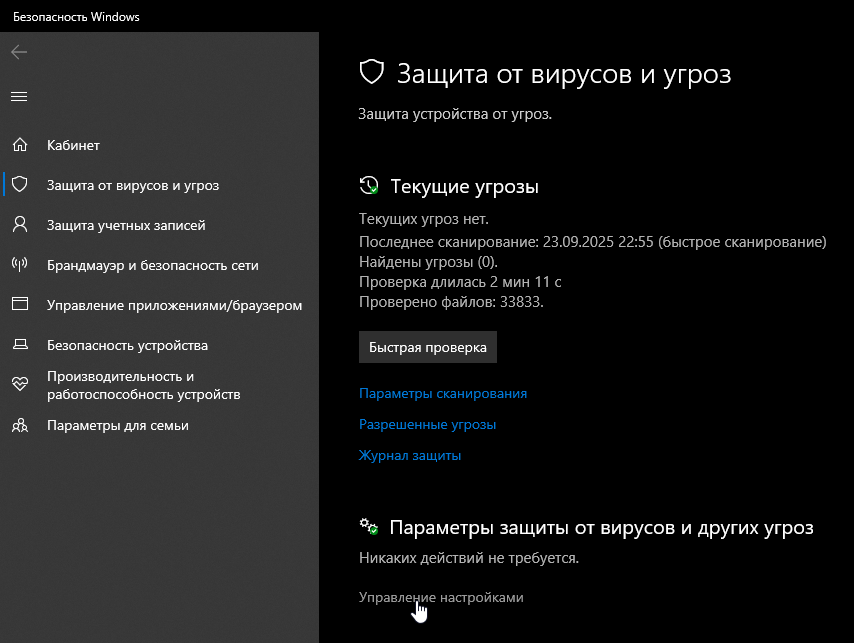
Task: Click the wireless icon for Брандмауэр и безопасность сети
Action: pos(19,265)
